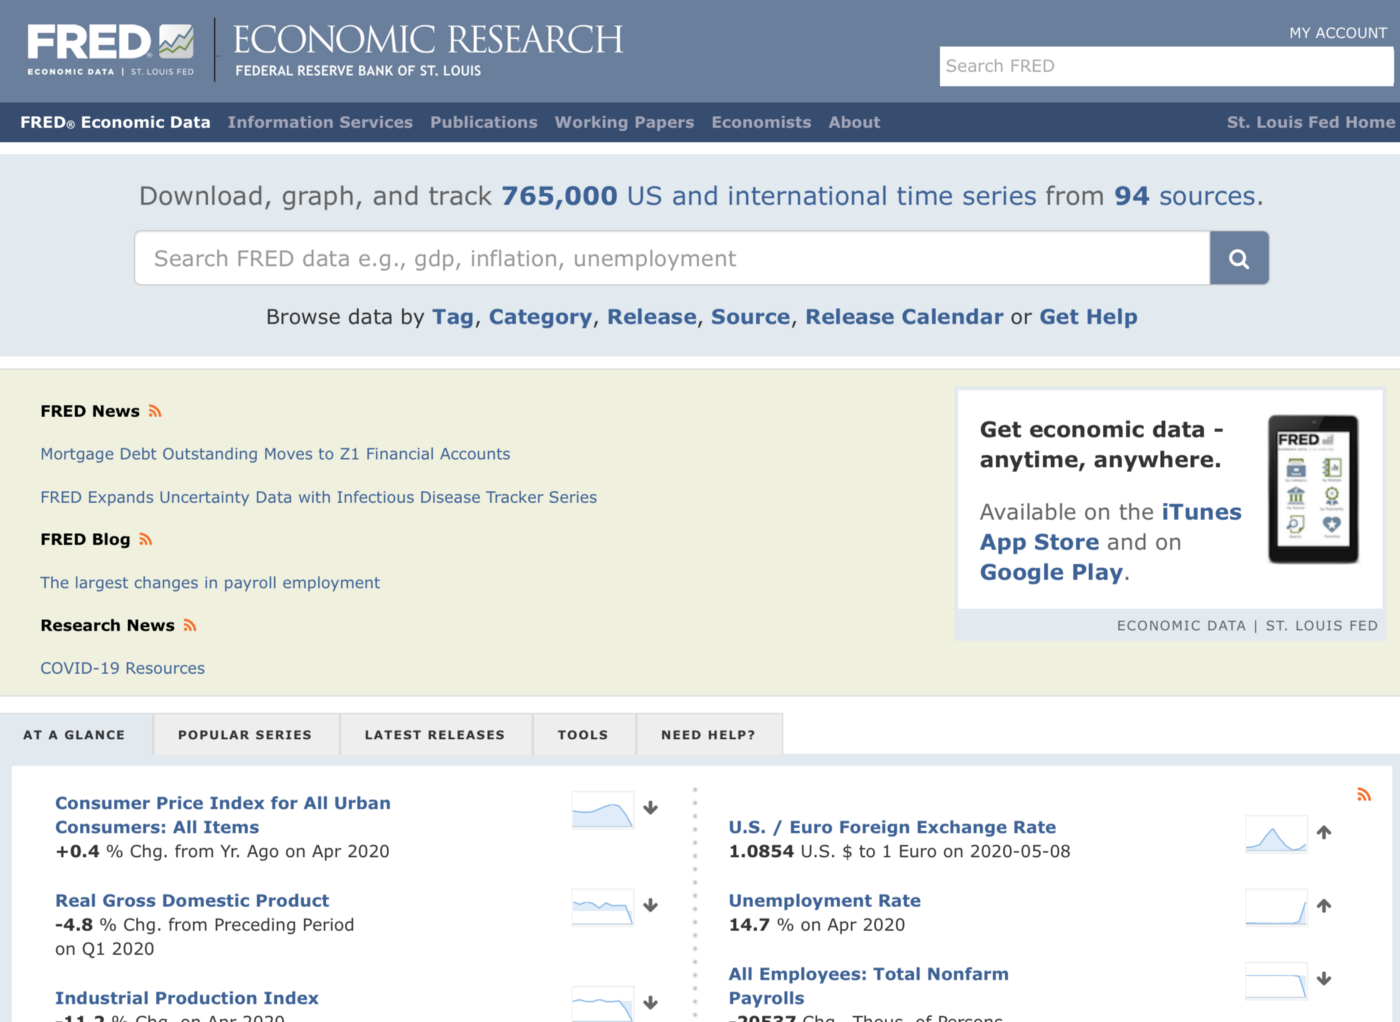Open All Employees: Total Nonfarm Payrolls series
The width and height of the screenshot is (1400, 1022).
tap(868, 986)
